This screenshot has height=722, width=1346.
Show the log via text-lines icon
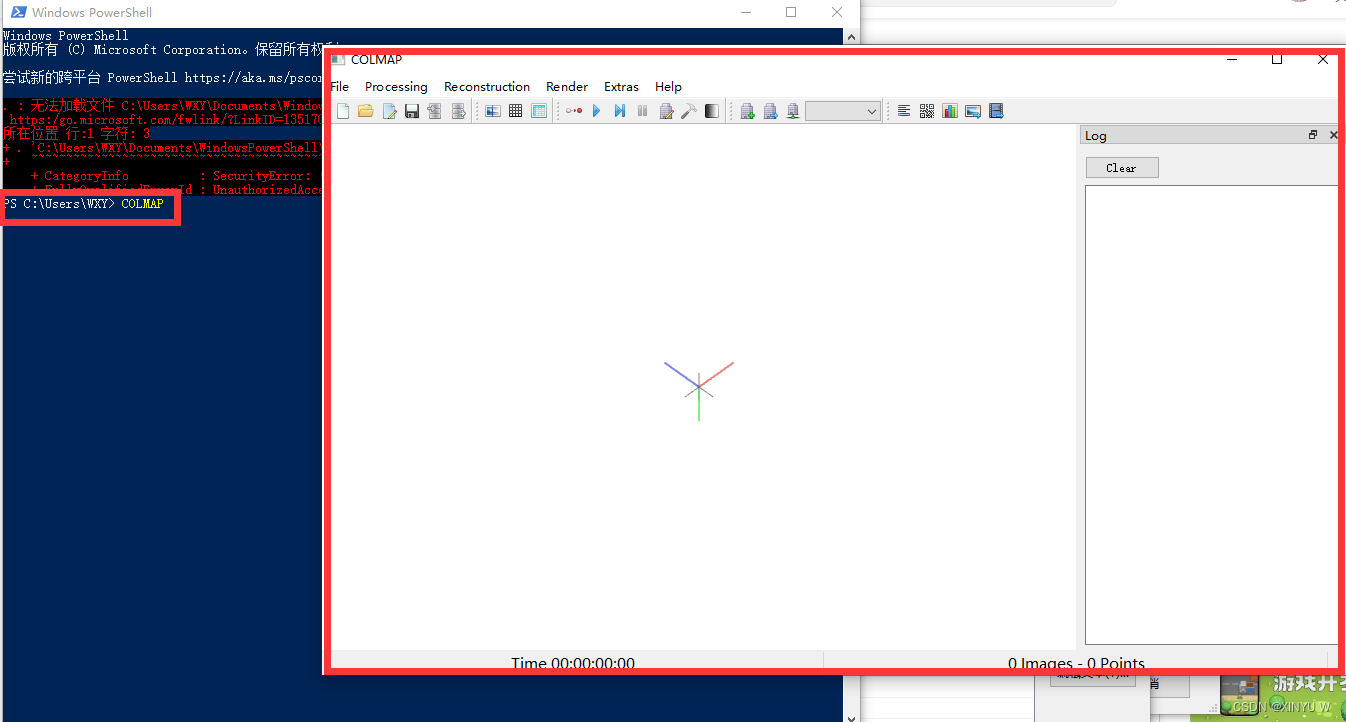pyautogui.click(x=904, y=111)
